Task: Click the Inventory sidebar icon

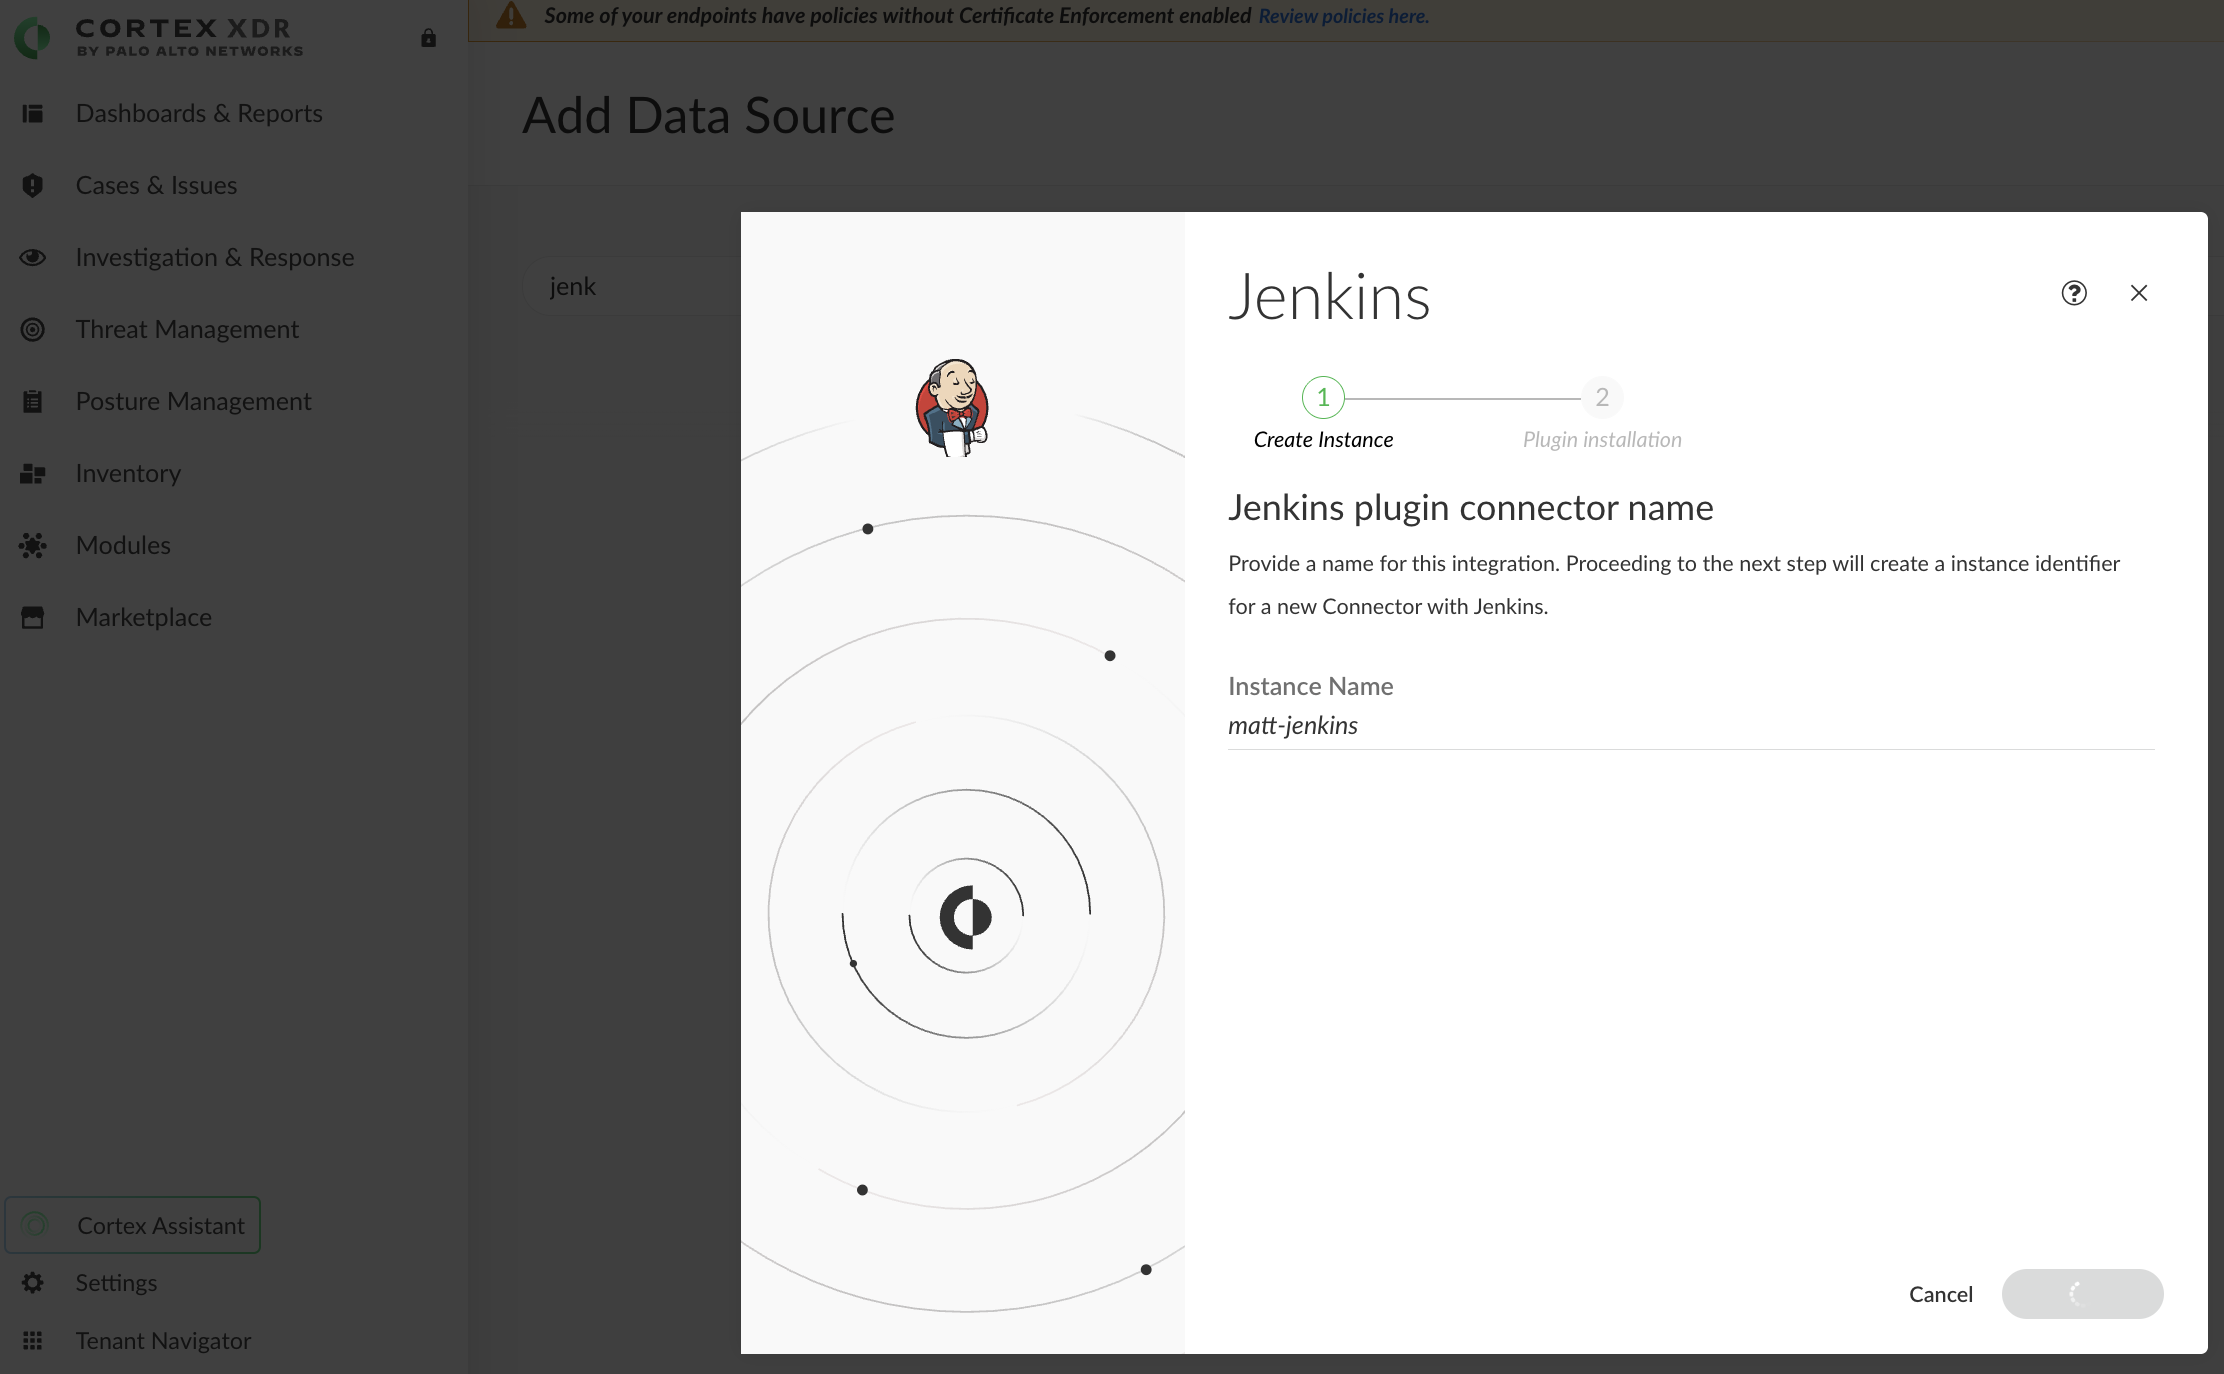Action: coord(33,474)
